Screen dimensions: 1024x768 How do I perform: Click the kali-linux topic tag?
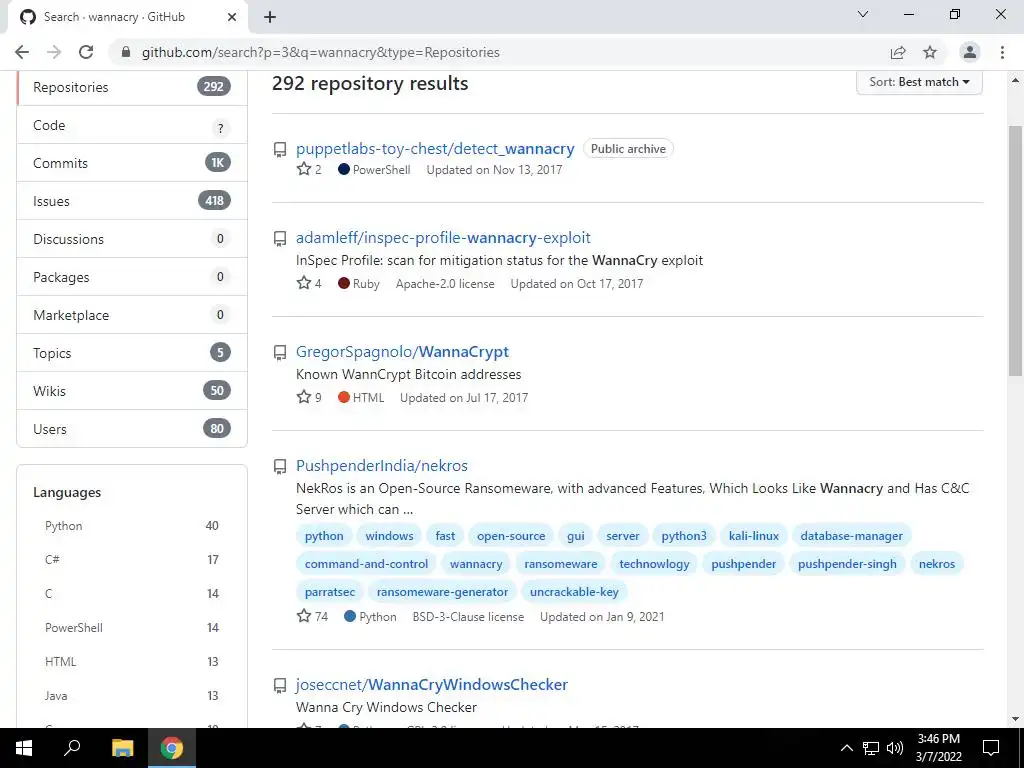[x=754, y=536]
